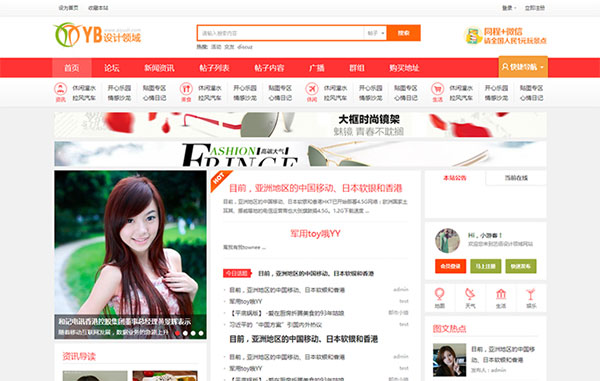Click the person icon in 快捷导航

505,67
